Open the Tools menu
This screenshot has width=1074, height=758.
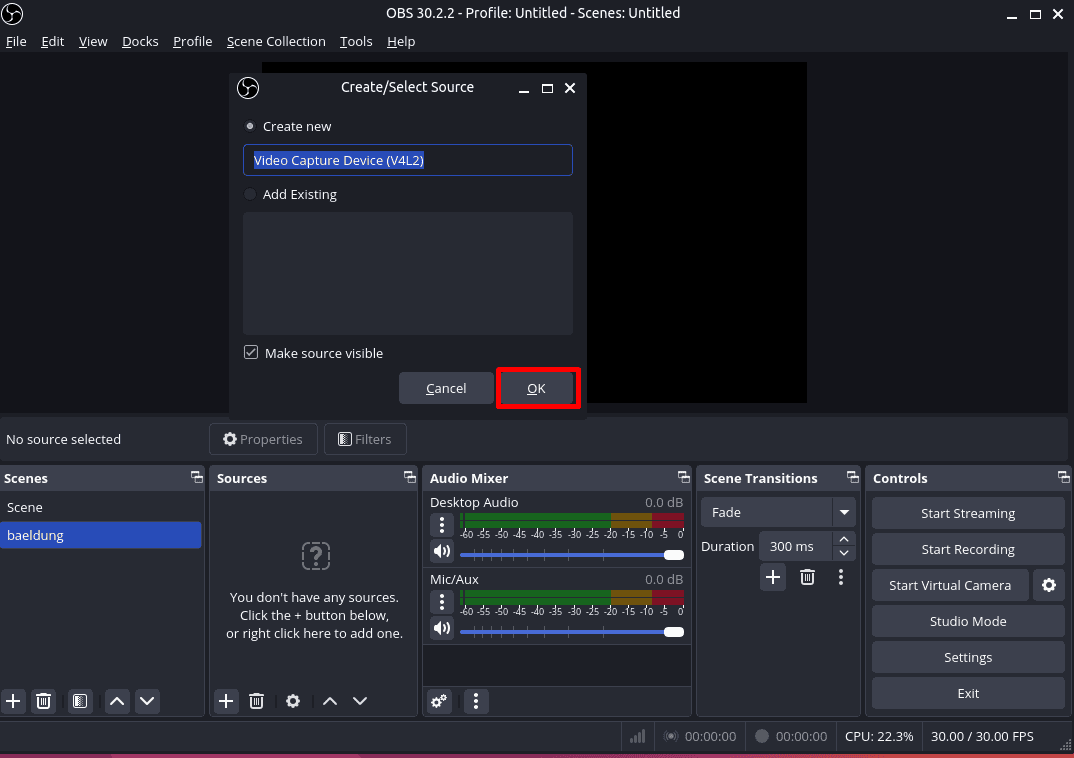(x=355, y=41)
